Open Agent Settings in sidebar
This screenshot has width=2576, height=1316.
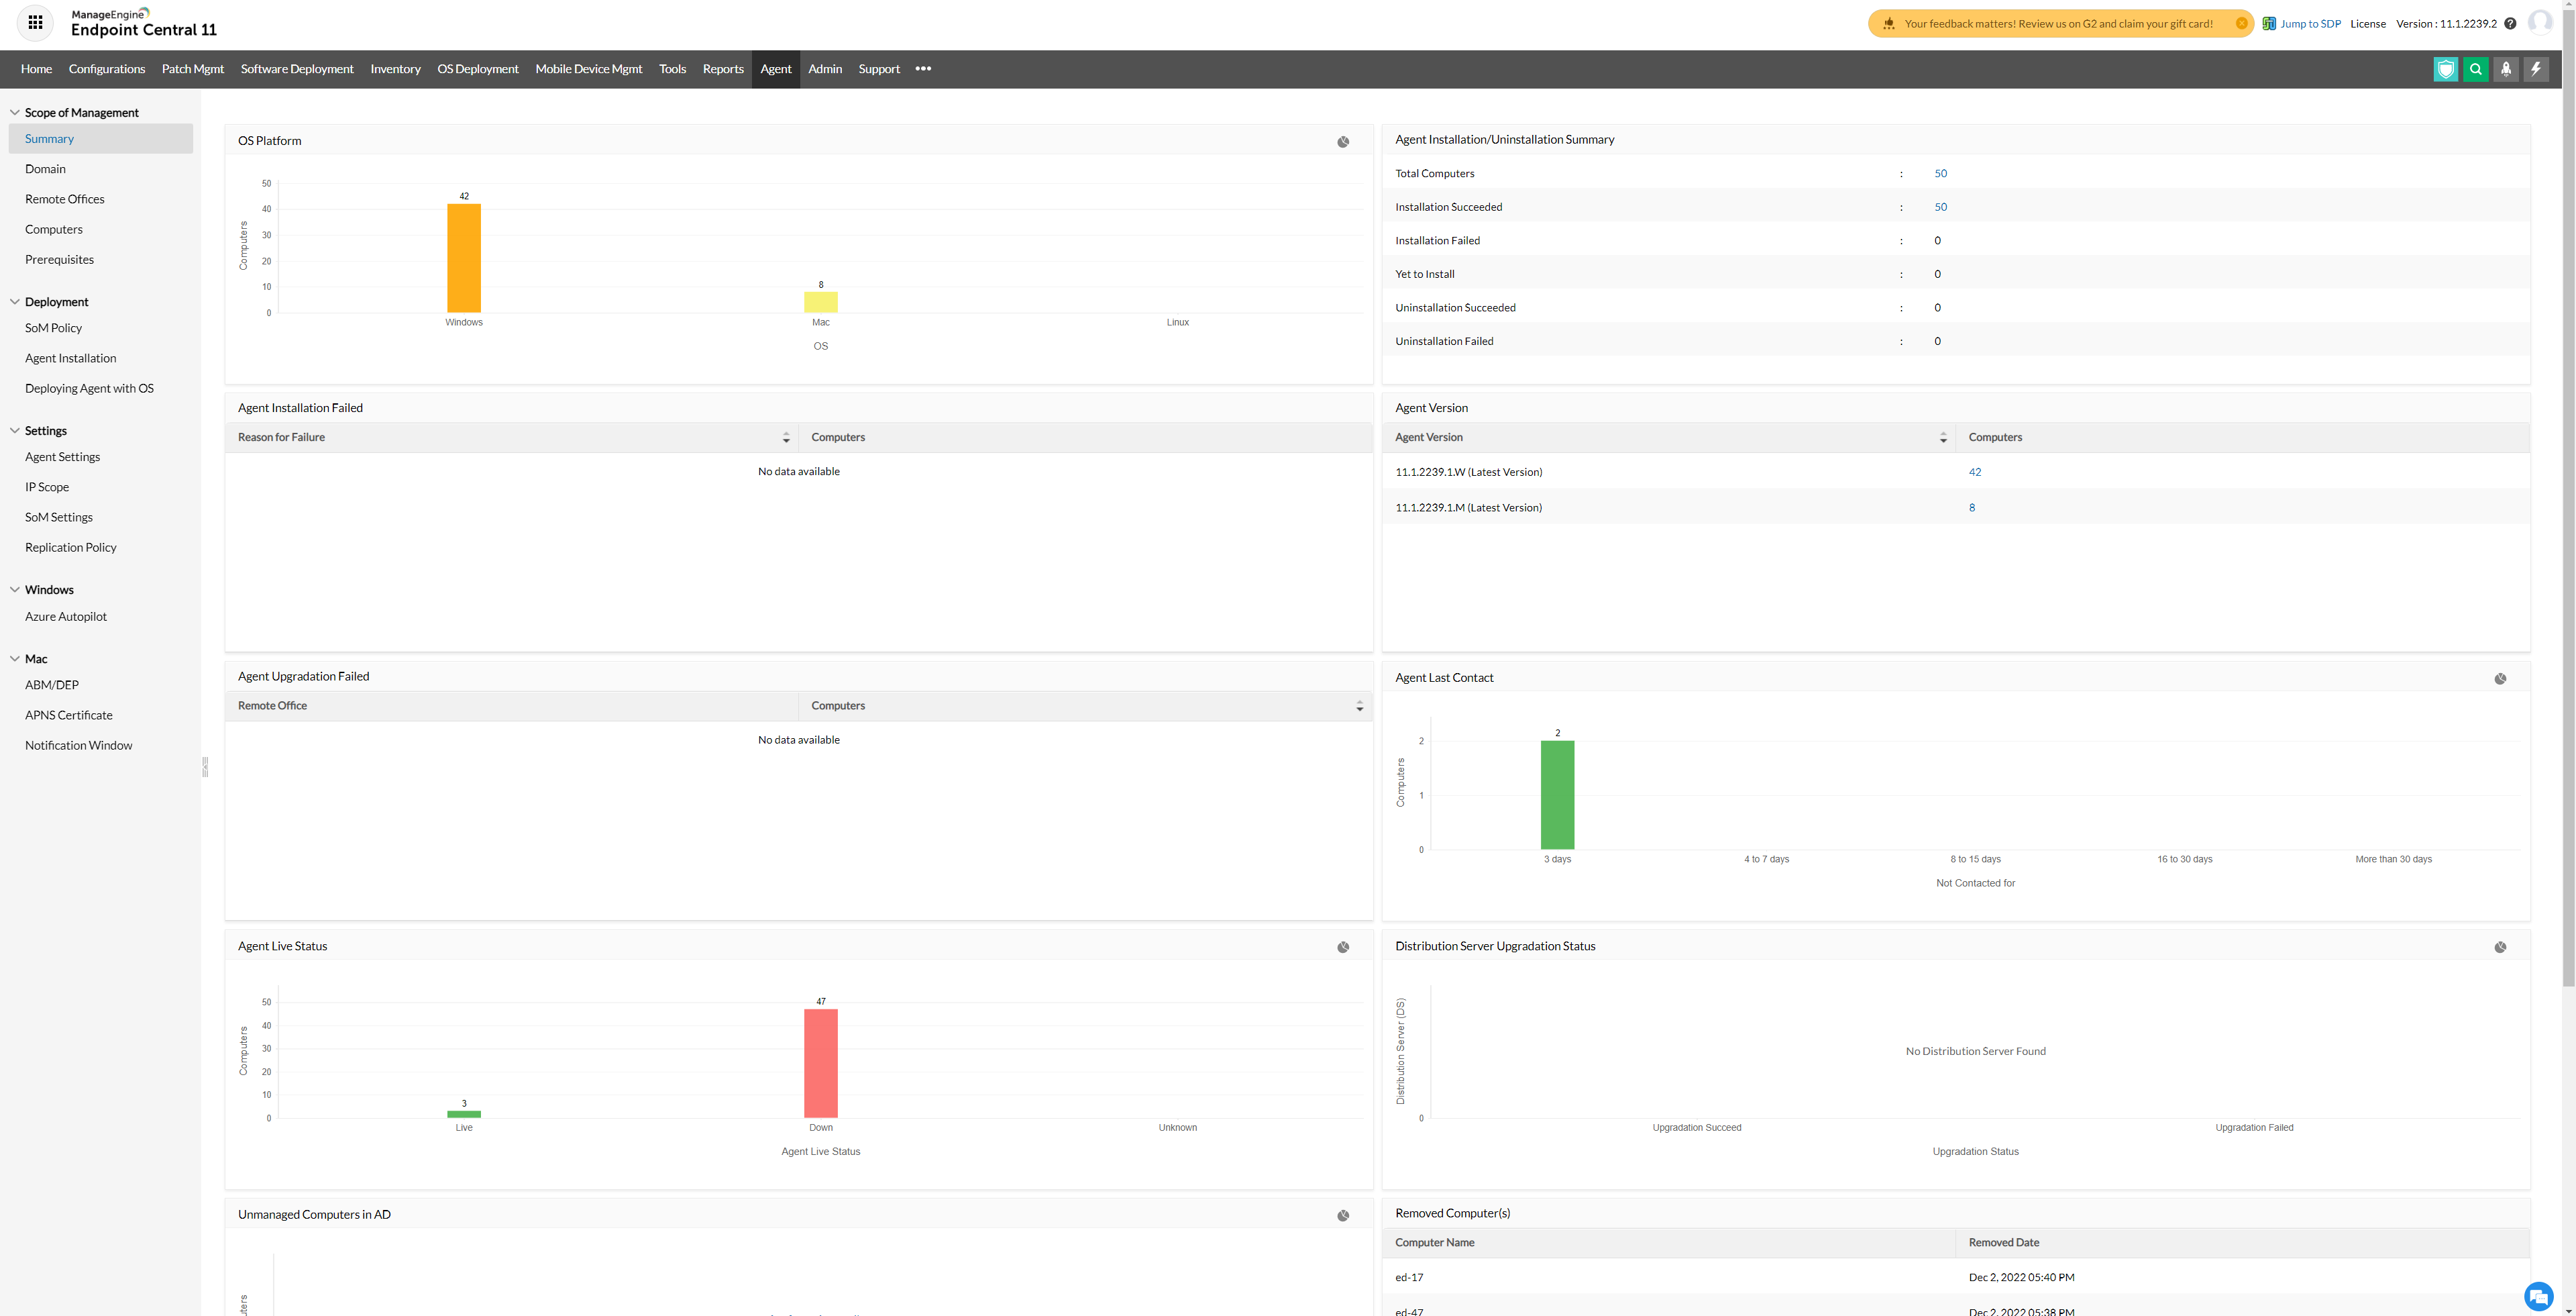click(62, 457)
